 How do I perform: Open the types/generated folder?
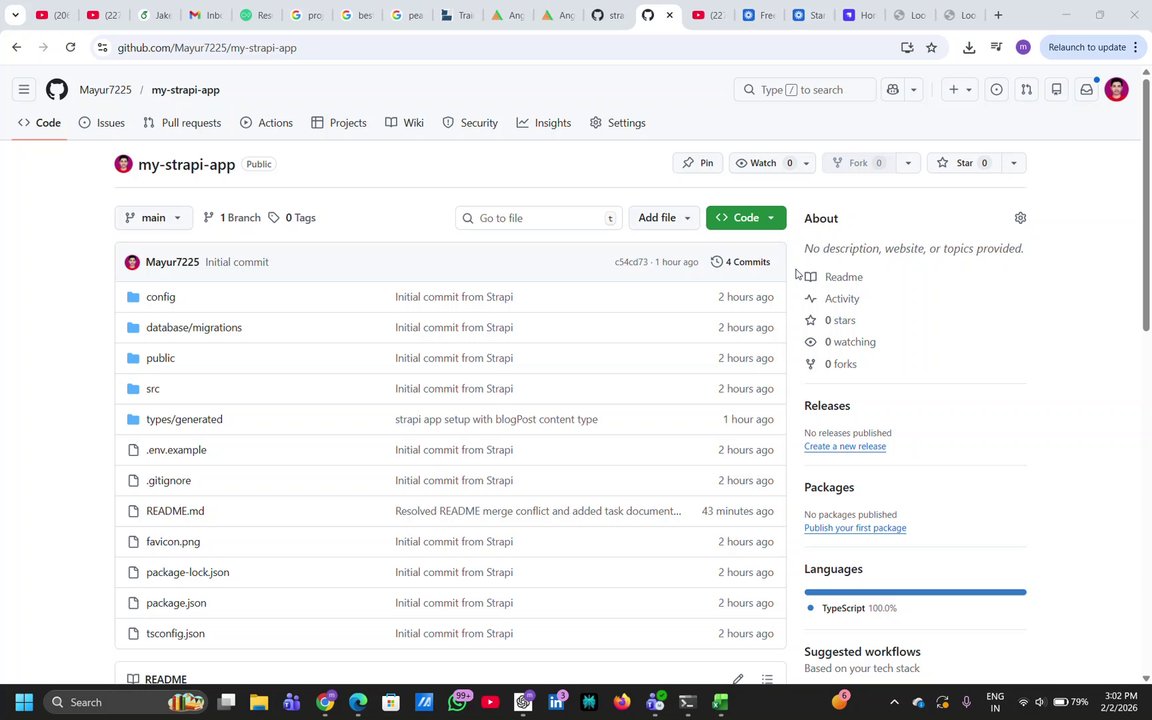pos(184,419)
